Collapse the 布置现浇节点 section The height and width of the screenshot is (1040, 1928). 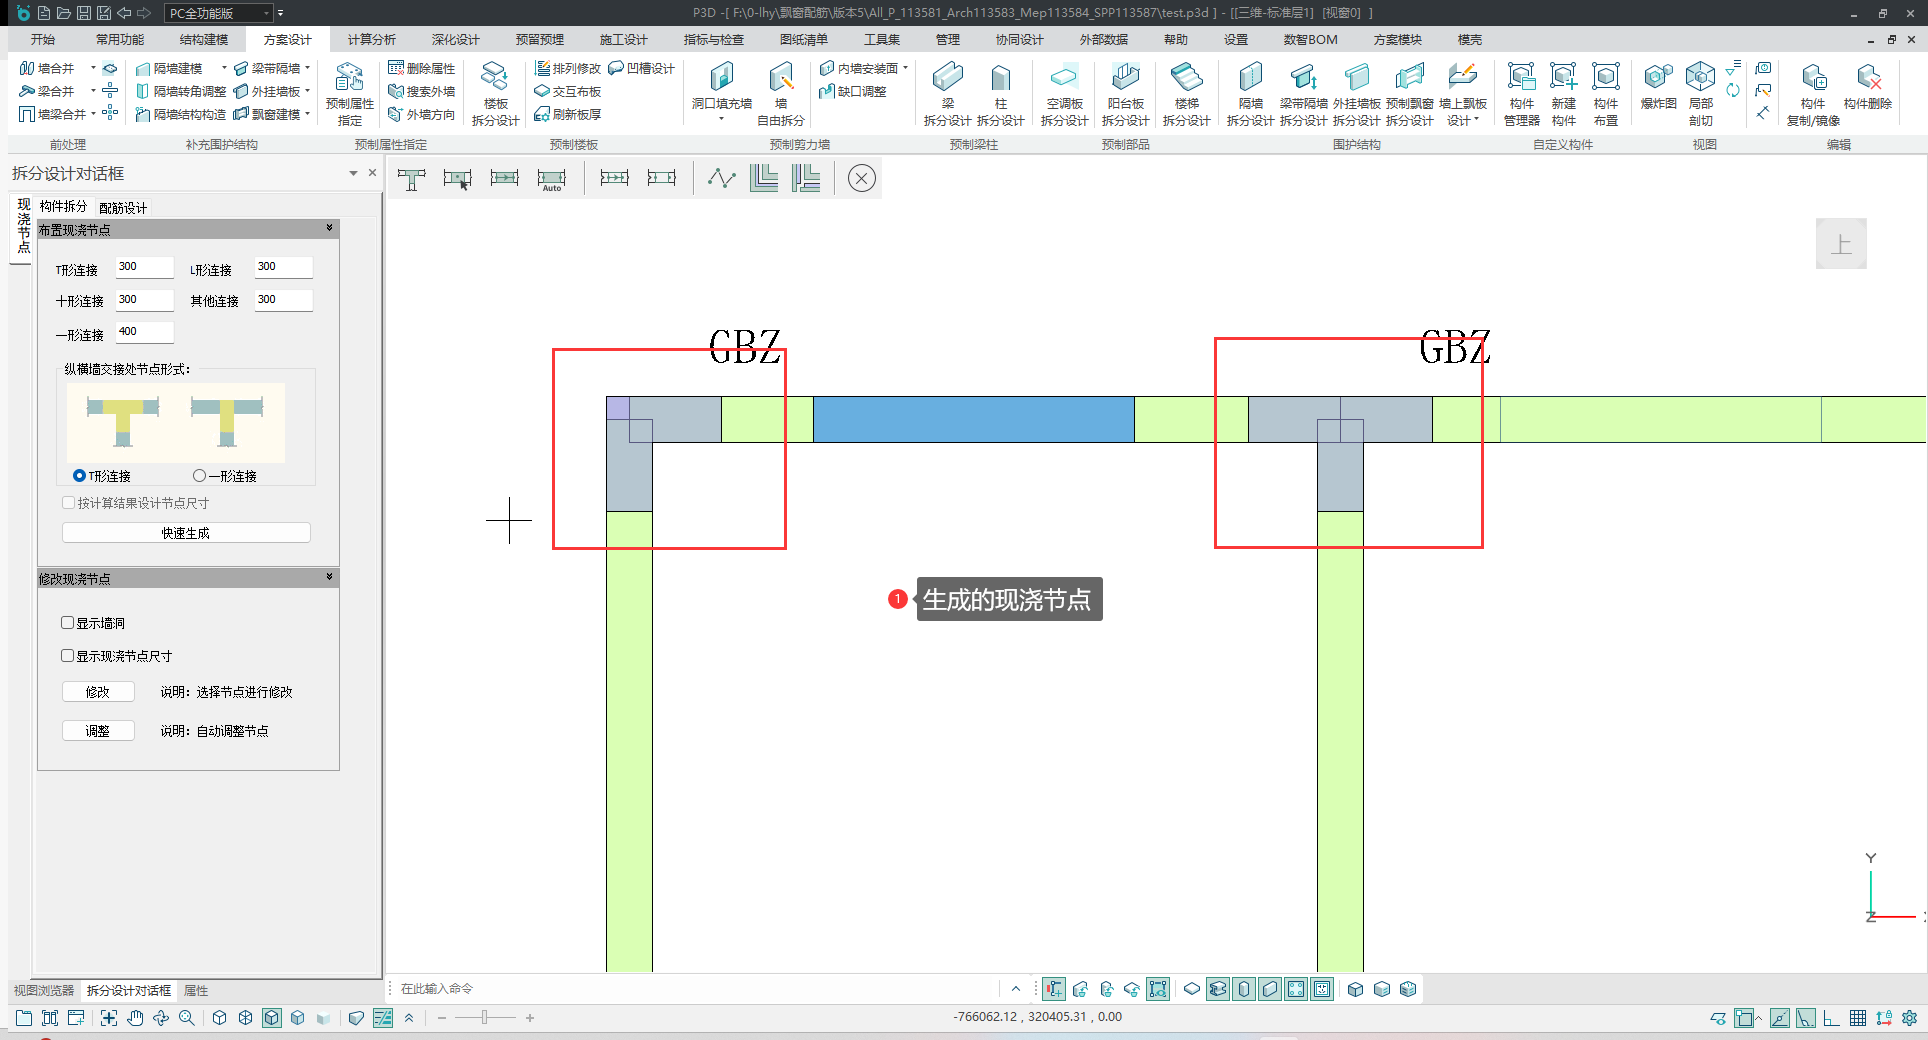click(x=329, y=229)
